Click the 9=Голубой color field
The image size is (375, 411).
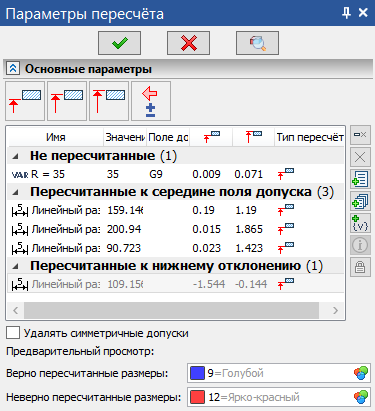click(279, 373)
